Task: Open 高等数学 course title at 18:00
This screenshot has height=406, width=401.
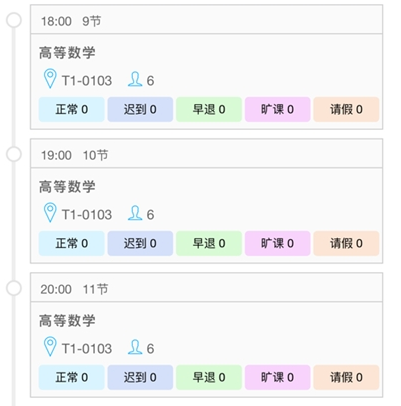Action: coord(67,53)
